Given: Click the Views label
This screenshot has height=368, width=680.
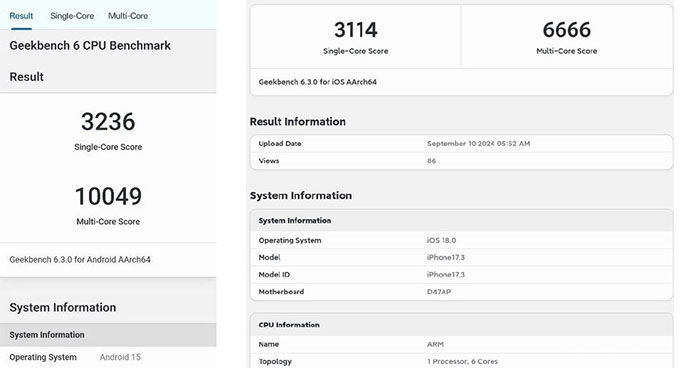Looking at the screenshot, I should 269,161.
